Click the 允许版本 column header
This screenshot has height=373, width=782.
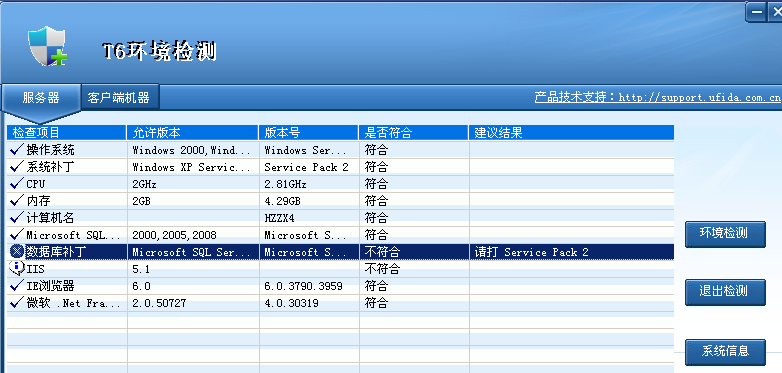pyautogui.click(x=193, y=132)
